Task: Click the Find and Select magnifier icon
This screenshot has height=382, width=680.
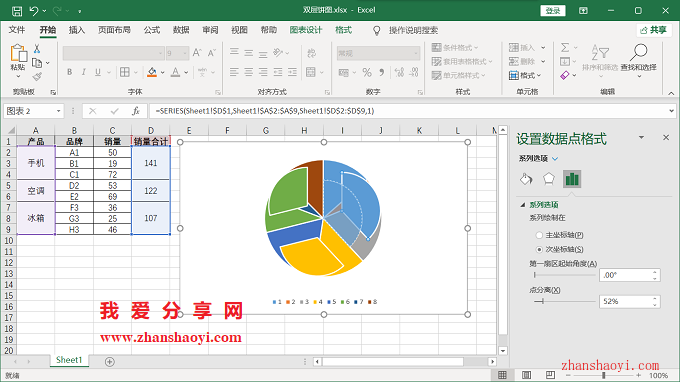Action: point(638,52)
